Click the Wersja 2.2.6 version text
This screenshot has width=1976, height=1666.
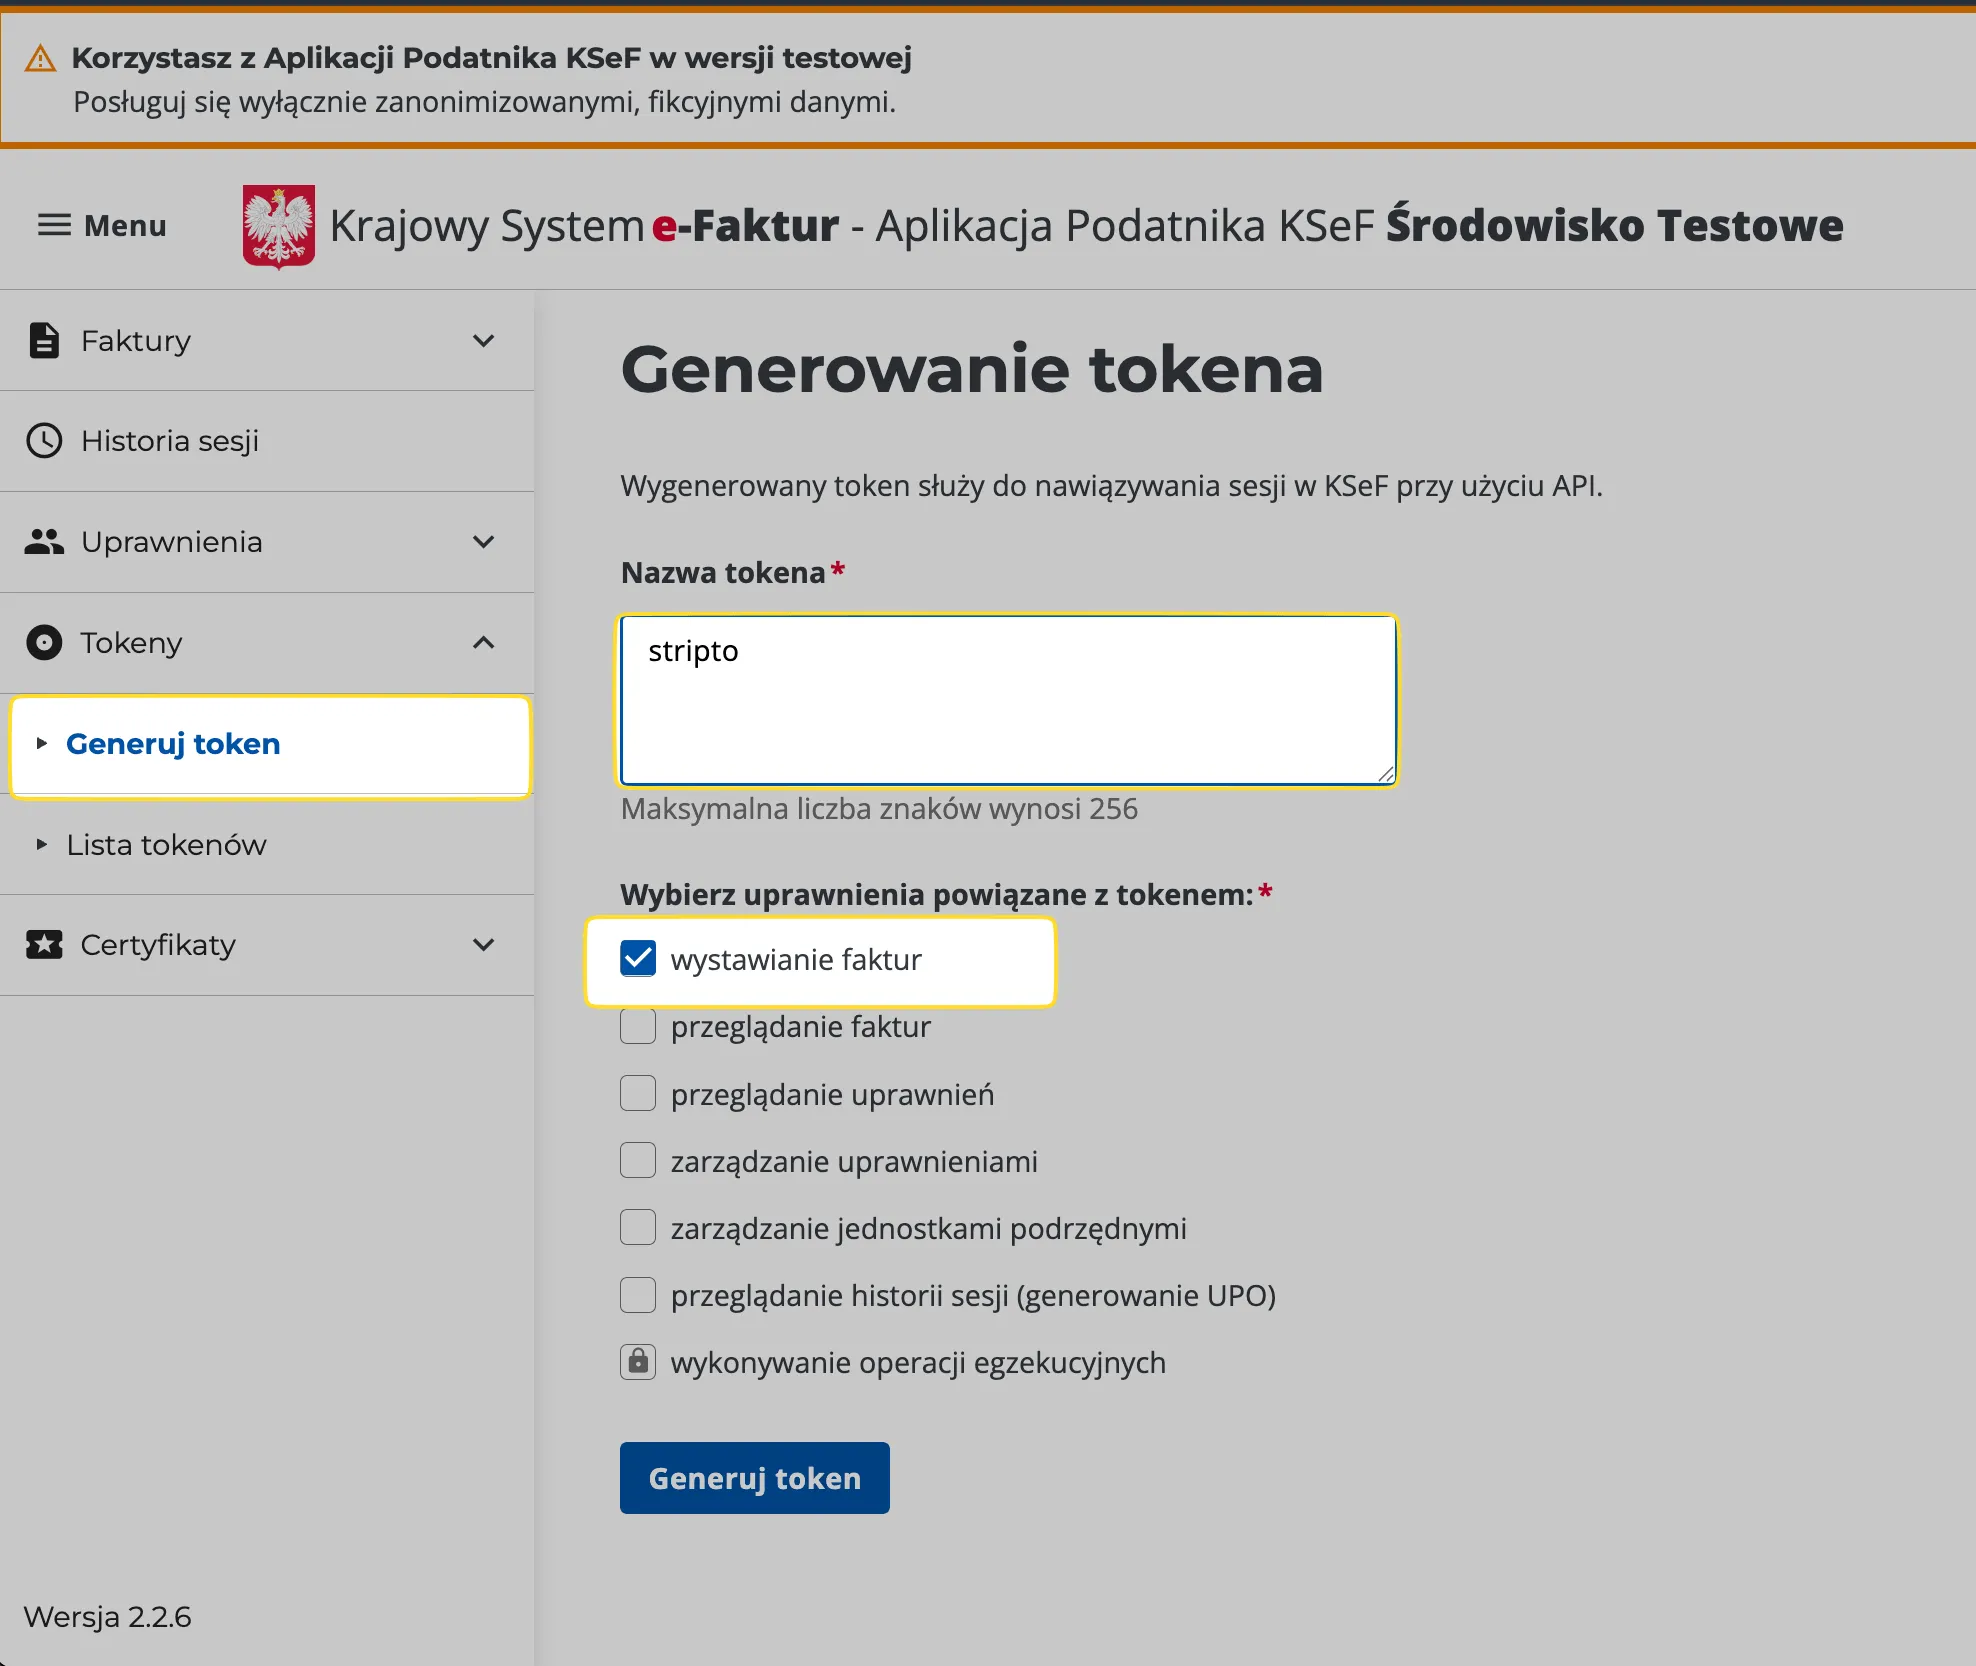click(108, 1617)
